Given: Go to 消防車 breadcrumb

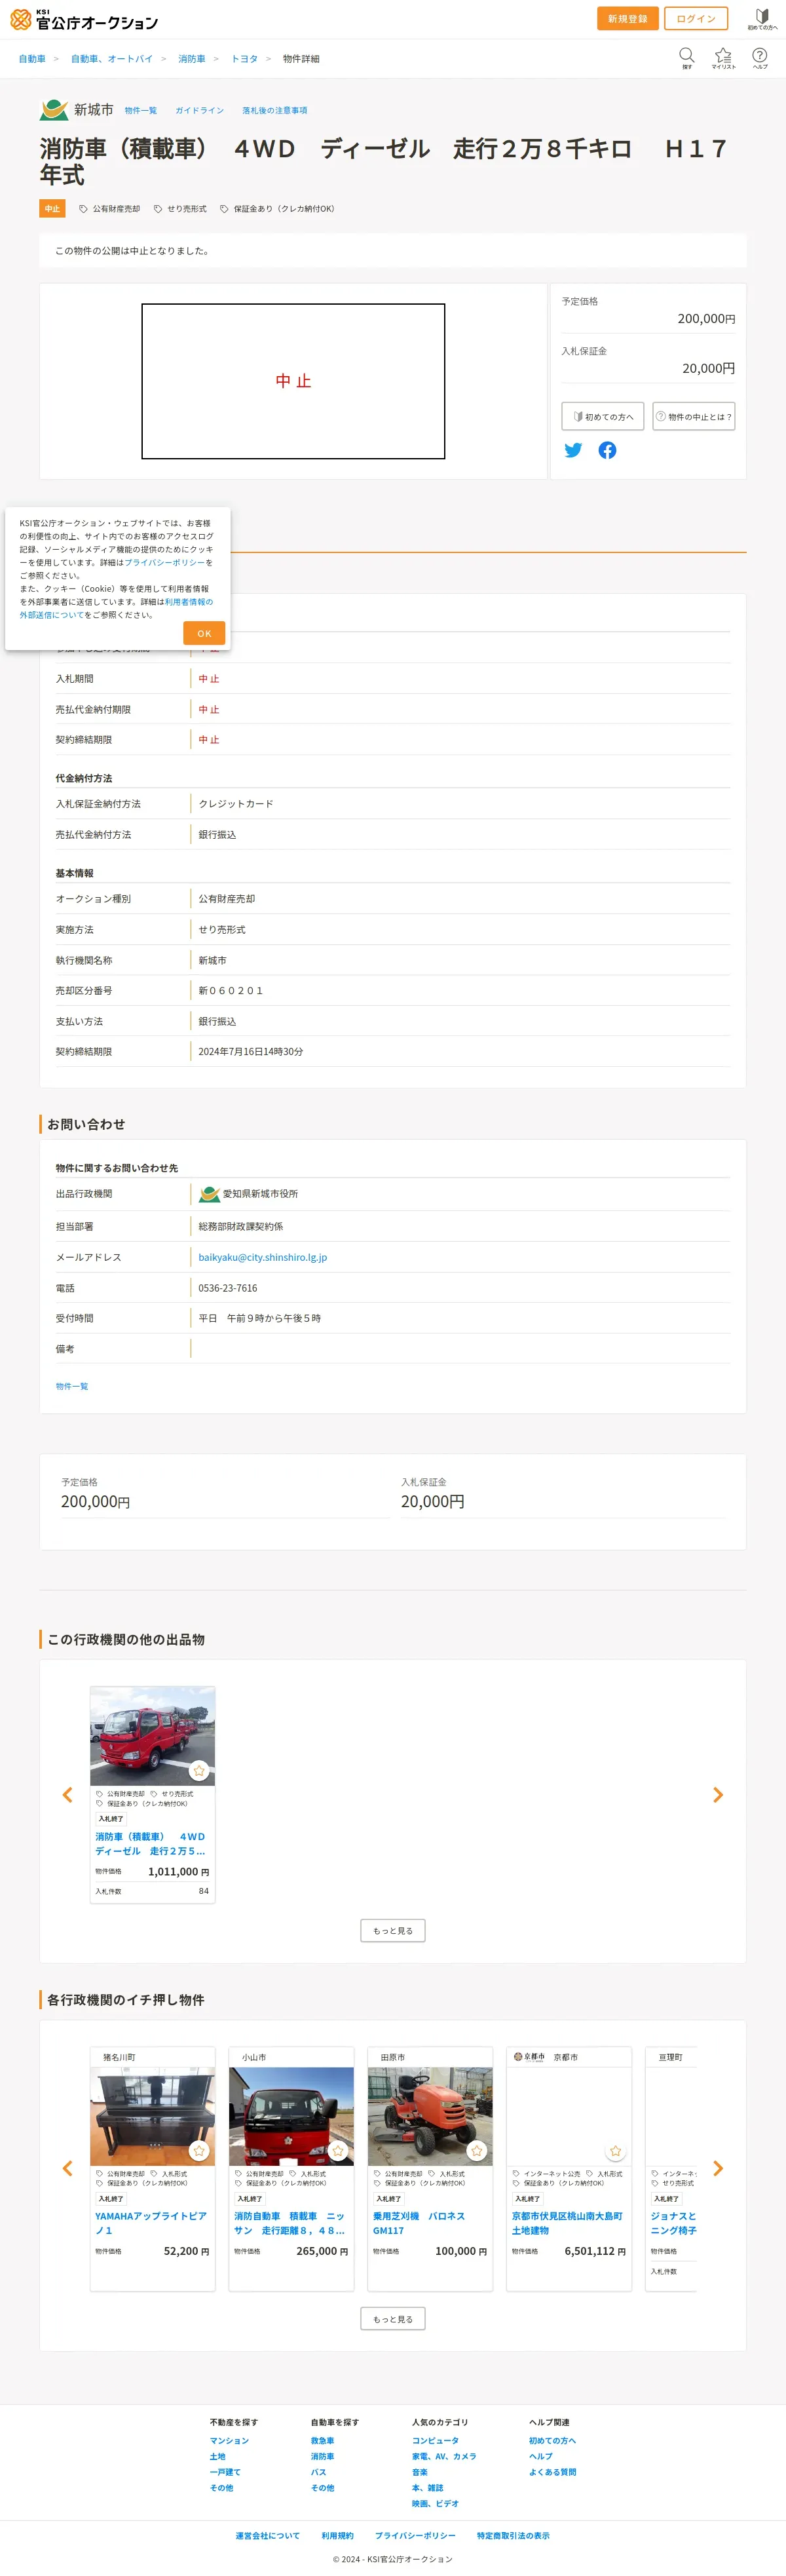Looking at the screenshot, I should [192, 59].
